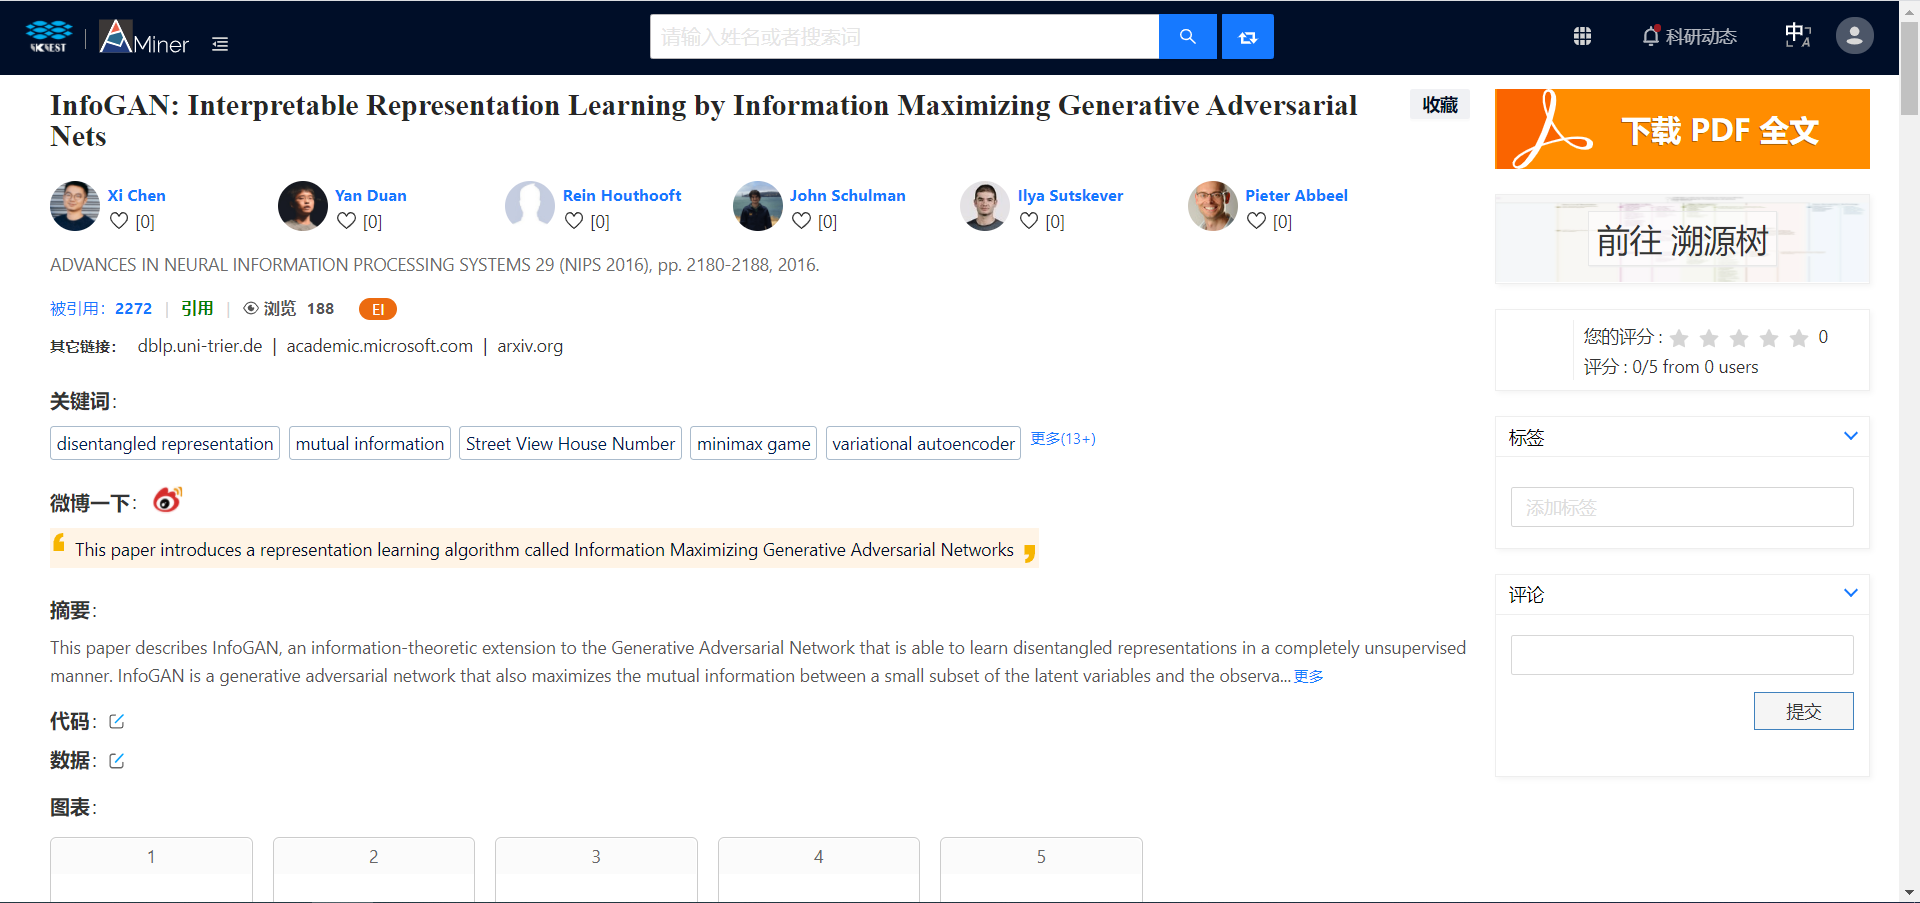Image resolution: width=1920 pixels, height=903 pixels.
Task: Share paper via the Weibo icon
Action: (x=167, y=500)
